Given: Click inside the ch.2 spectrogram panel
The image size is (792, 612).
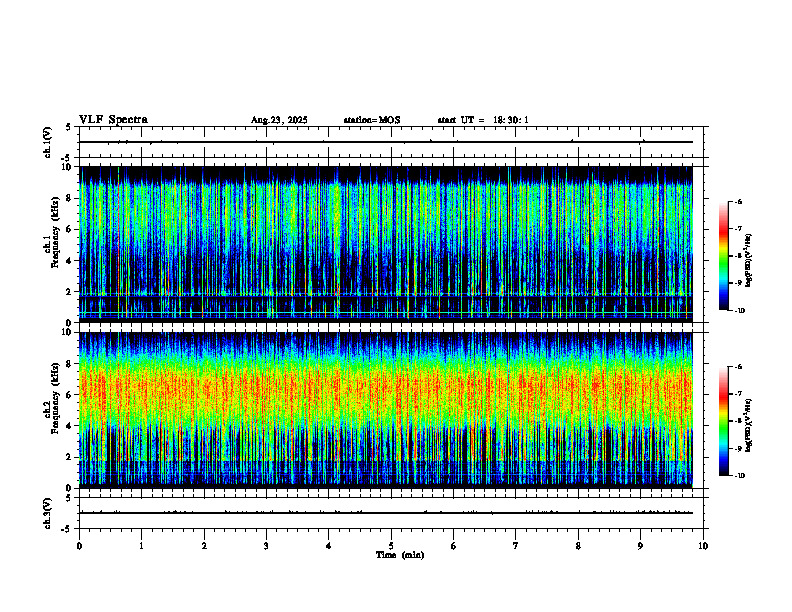Looking at the screenshot, I should [386, 410].
